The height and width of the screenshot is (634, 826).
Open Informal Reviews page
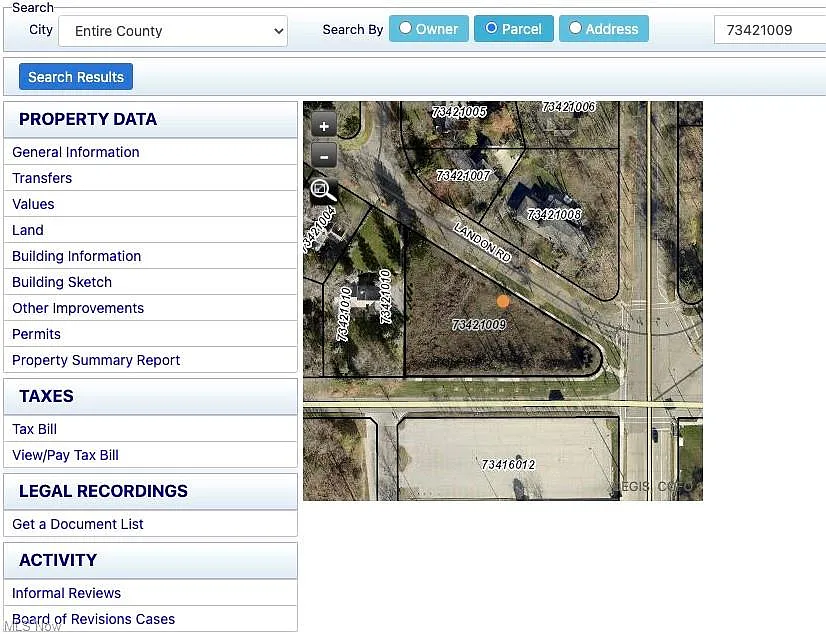point(66,593)
